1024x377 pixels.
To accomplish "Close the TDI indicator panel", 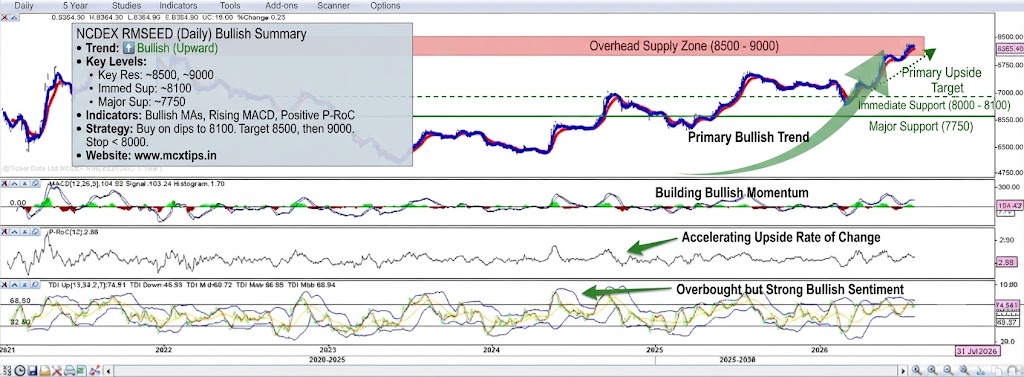I will click(x=5, y=285).
